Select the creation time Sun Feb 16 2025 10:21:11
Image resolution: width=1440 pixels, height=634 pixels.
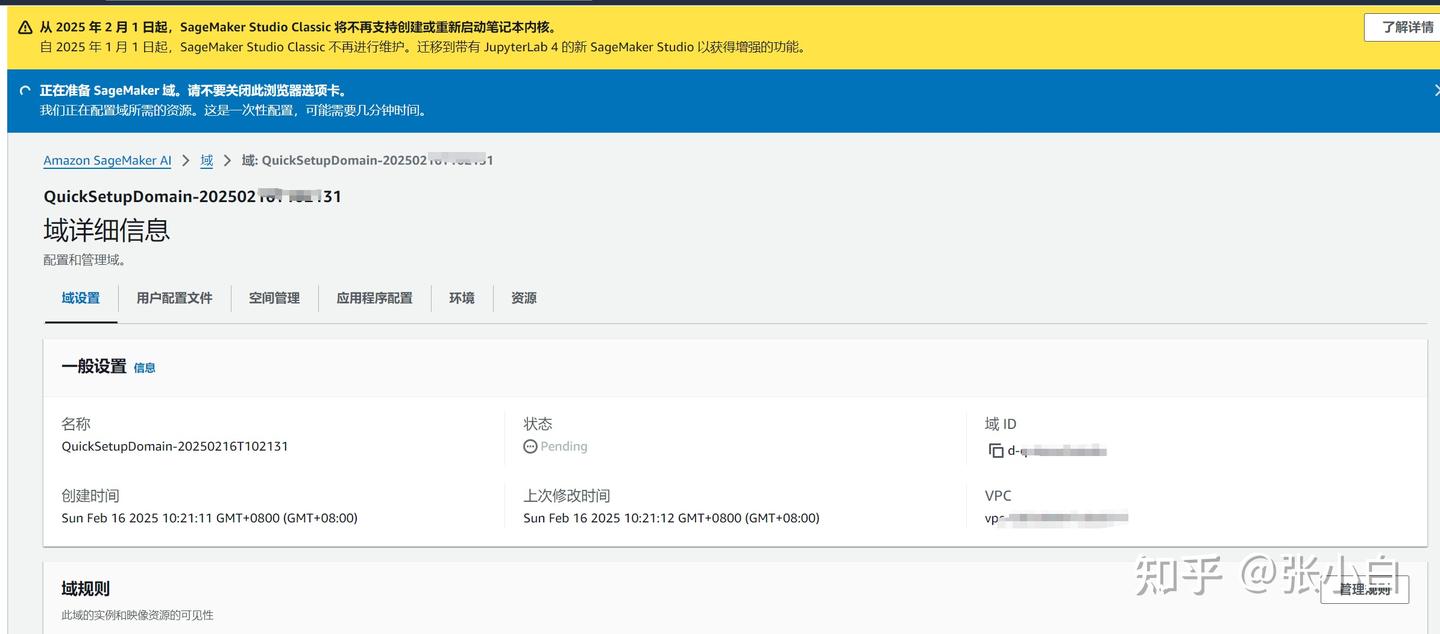tap(210, 518)
